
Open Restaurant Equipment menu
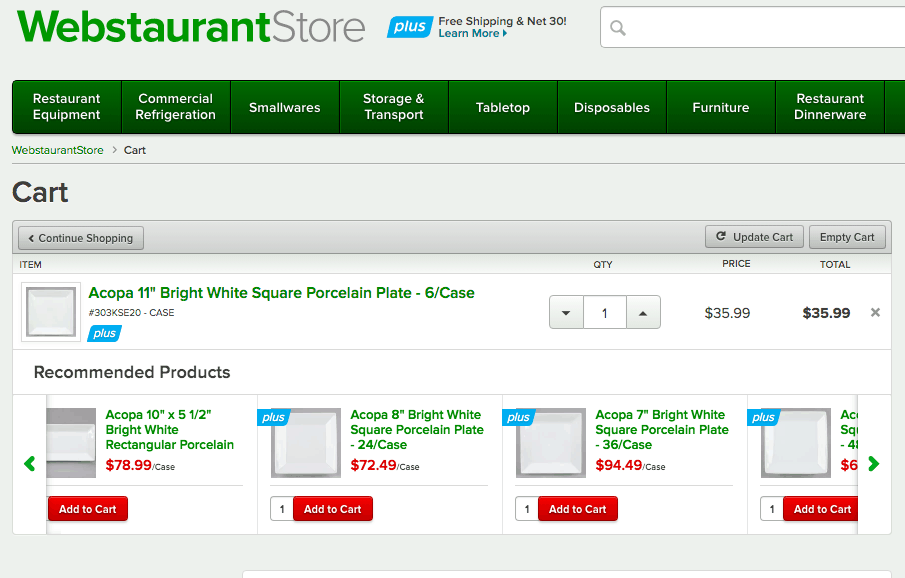[67, 107]
